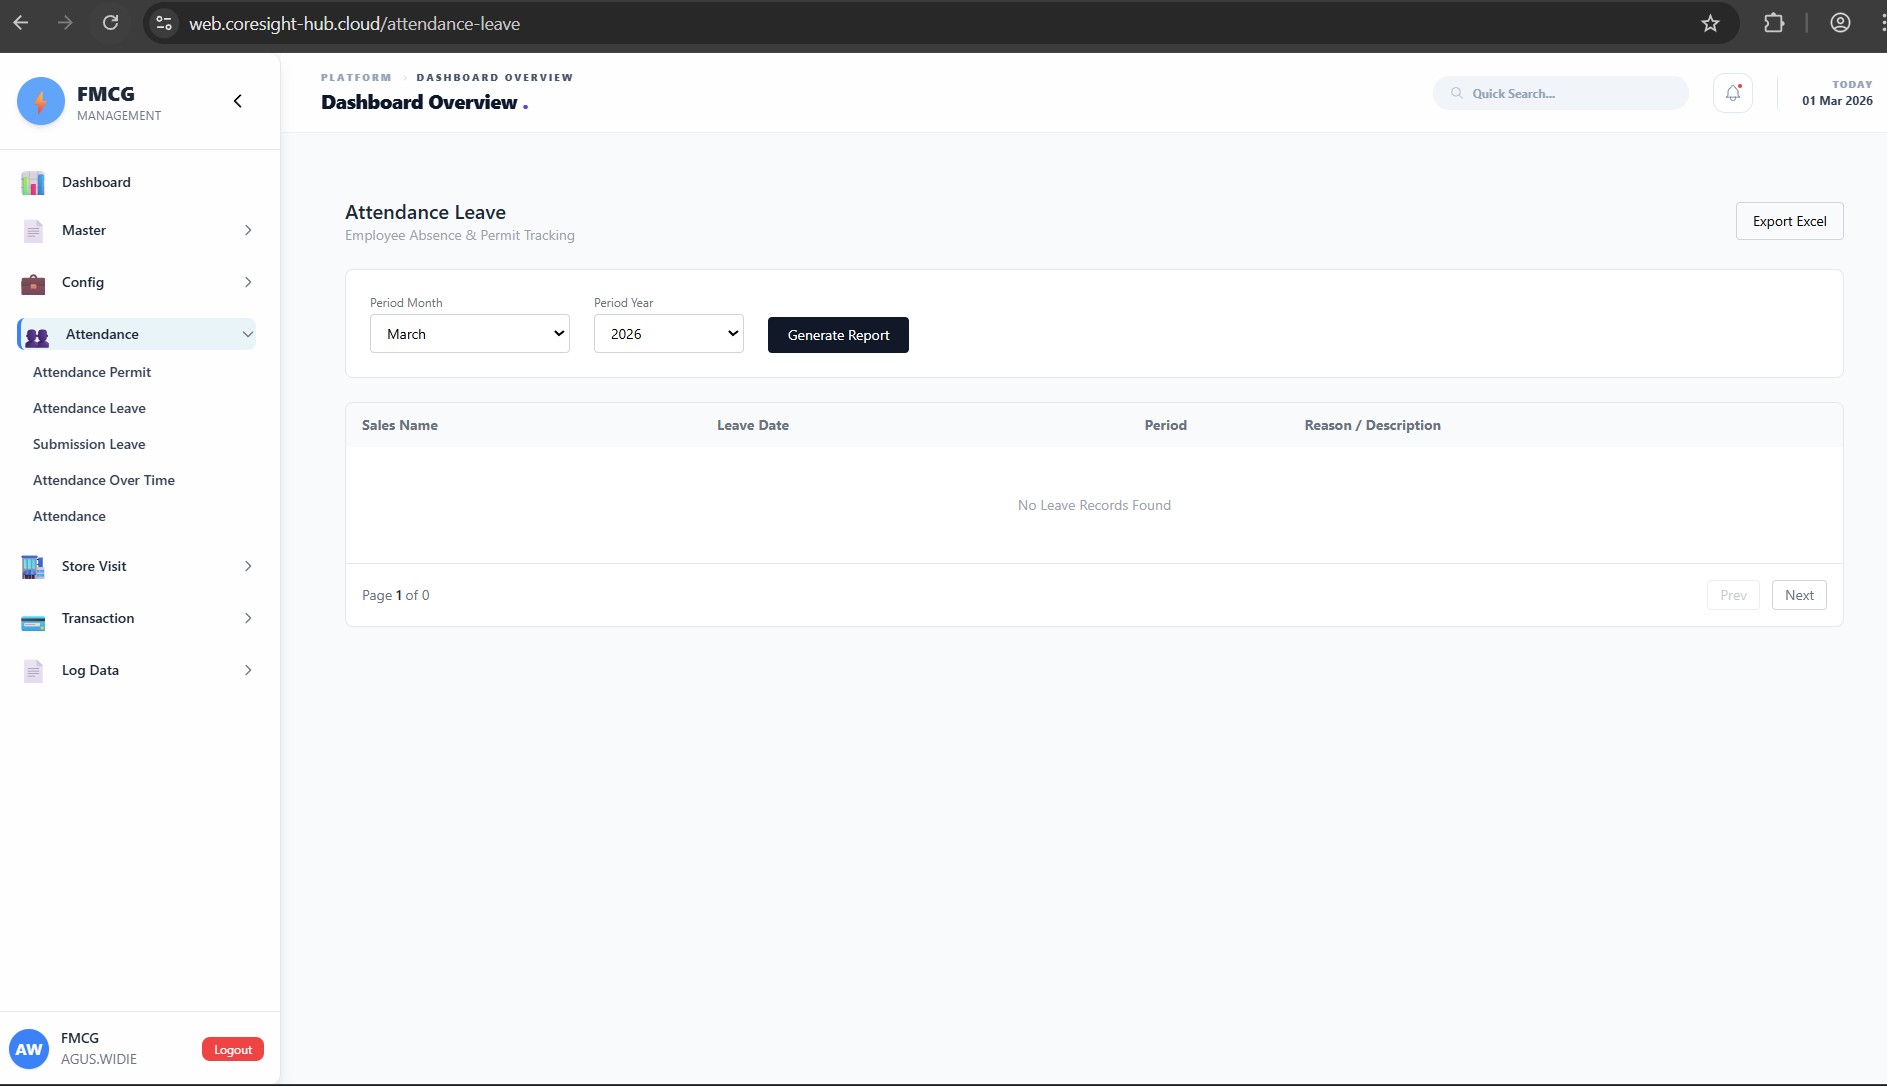Image resolution: width=1887 pixels, height=1086 pixels.
Task: Open the Period Year dropdown
Action: pos(668,334)
